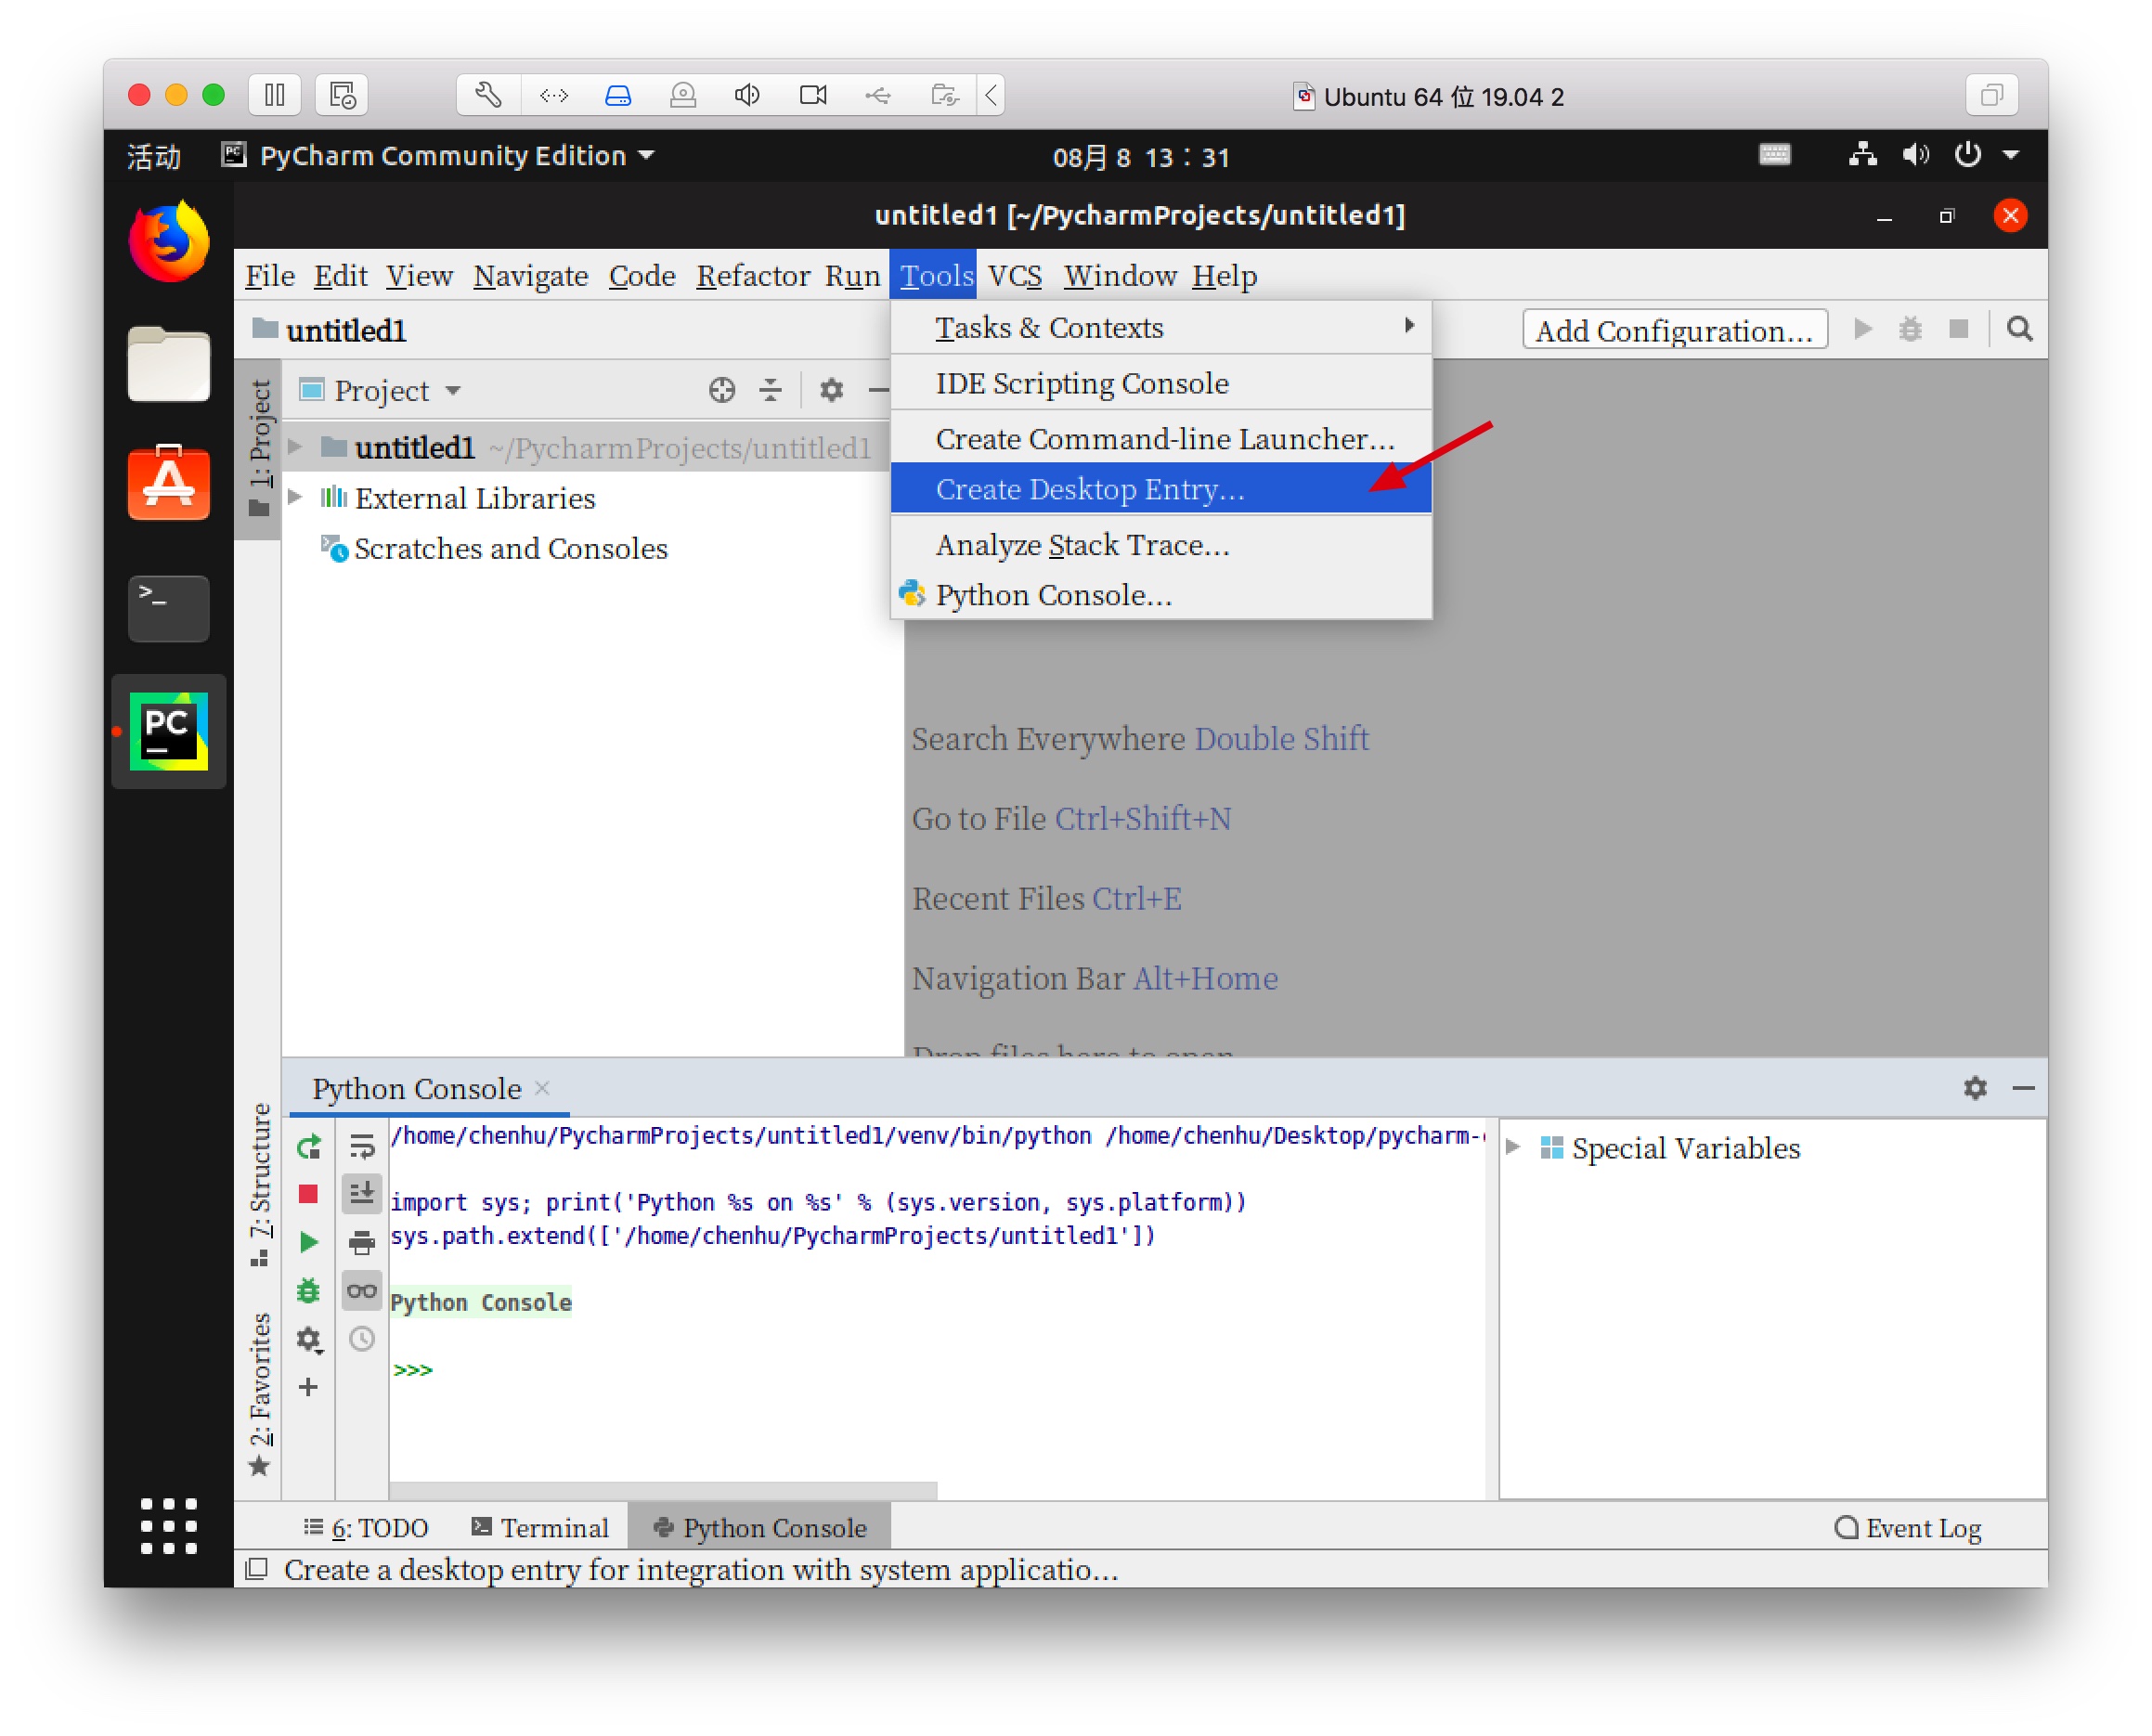Viewport: 2152px width, 1736px height.
Task: Open the Tasks & Contexts submenu
Action: tap(1161, 327)
